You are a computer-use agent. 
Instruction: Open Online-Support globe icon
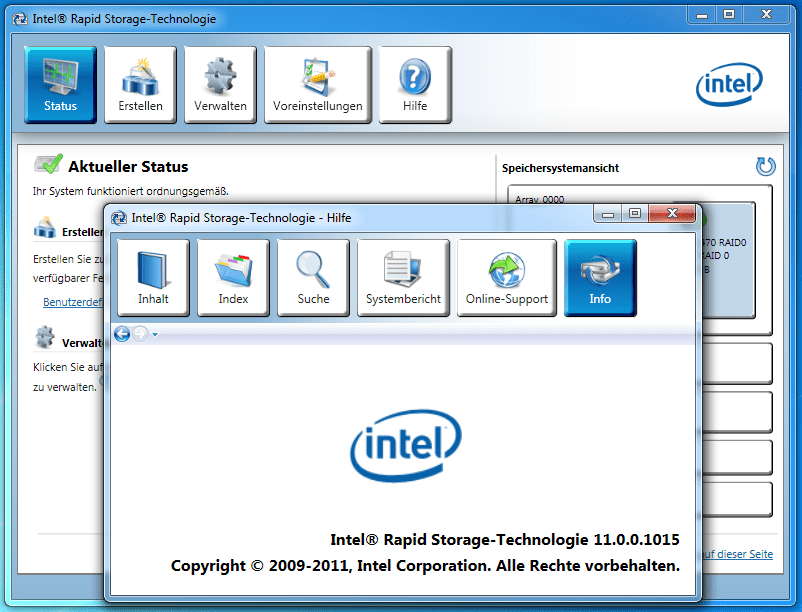(x=506, y=278)
